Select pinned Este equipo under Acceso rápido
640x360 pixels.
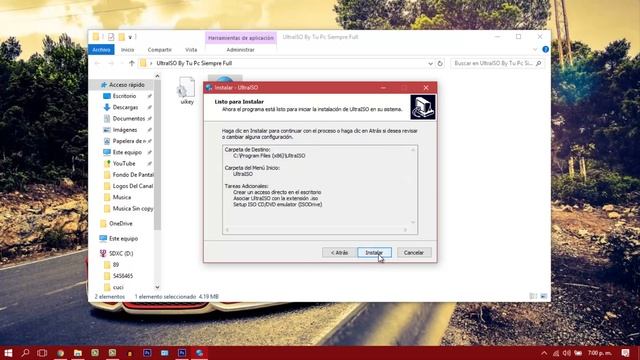click(x=127, y=152)
